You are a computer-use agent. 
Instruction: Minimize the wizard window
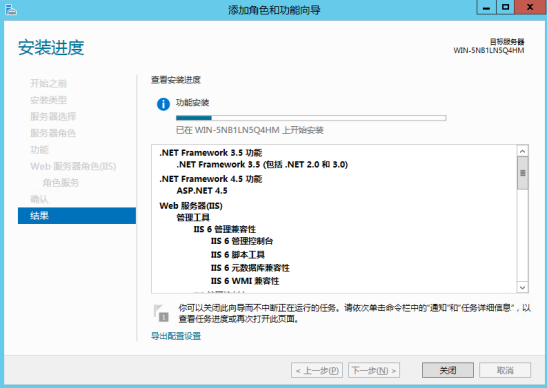point(486,7)
